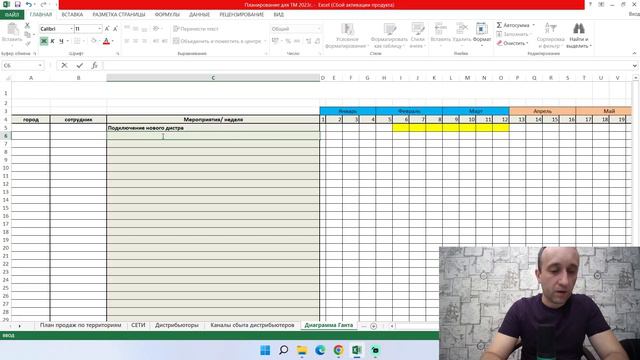Apply the fill color bucket

(93, 41)
